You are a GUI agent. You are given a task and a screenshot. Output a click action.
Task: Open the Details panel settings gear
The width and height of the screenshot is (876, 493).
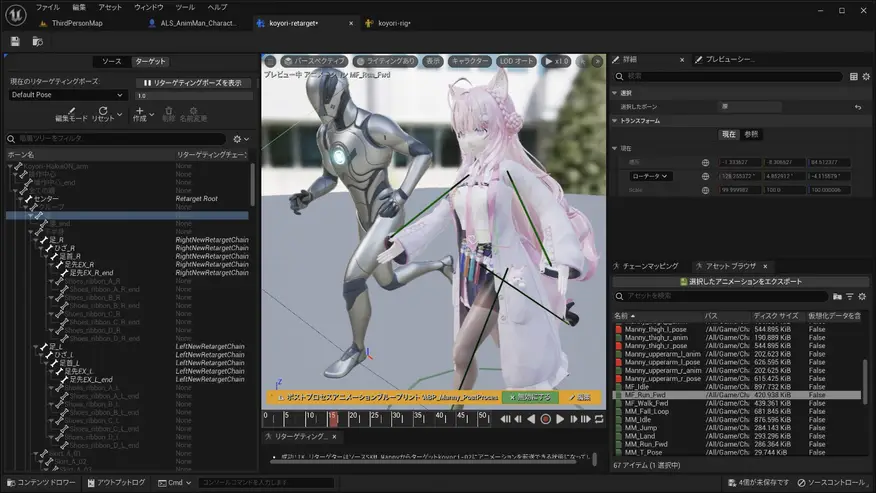click(x=866, y=77)
